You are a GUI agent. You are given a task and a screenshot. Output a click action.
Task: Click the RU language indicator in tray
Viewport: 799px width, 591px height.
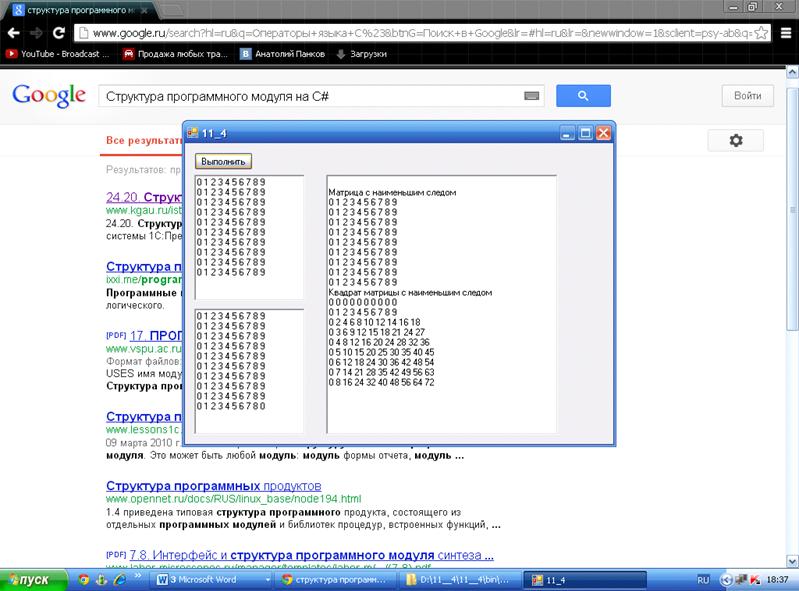[x=702, y=579]
